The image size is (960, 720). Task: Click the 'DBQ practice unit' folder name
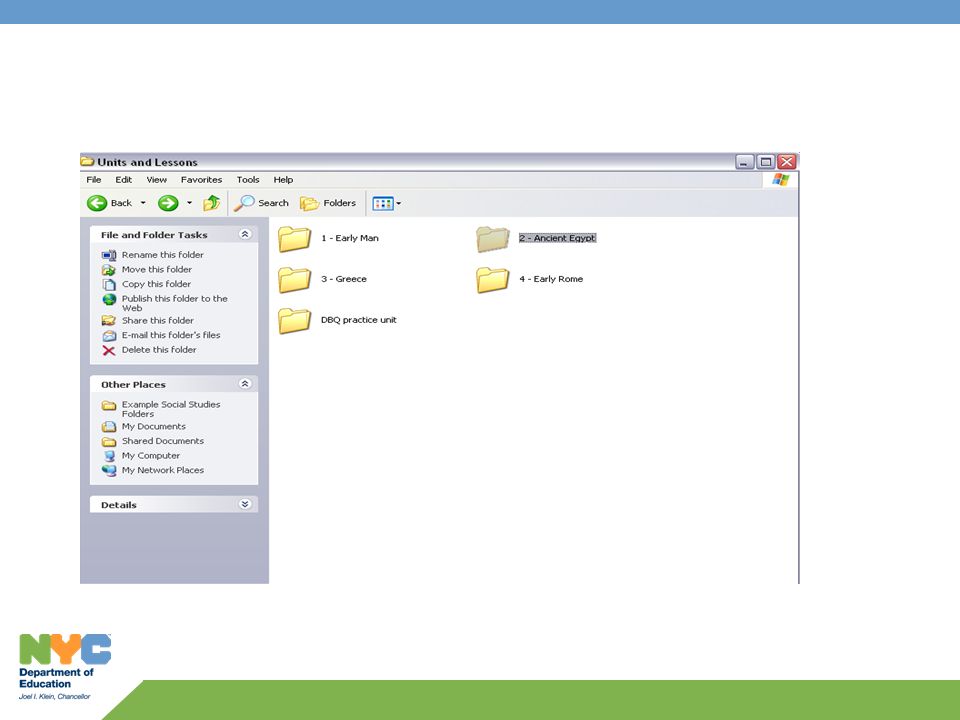(x=359, y=320)
